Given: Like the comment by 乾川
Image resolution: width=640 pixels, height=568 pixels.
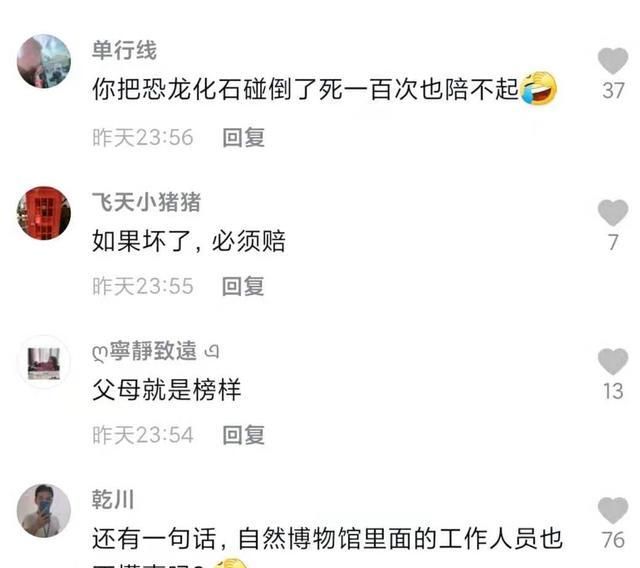Looking at the screenshot, I should tap(613, 510).
